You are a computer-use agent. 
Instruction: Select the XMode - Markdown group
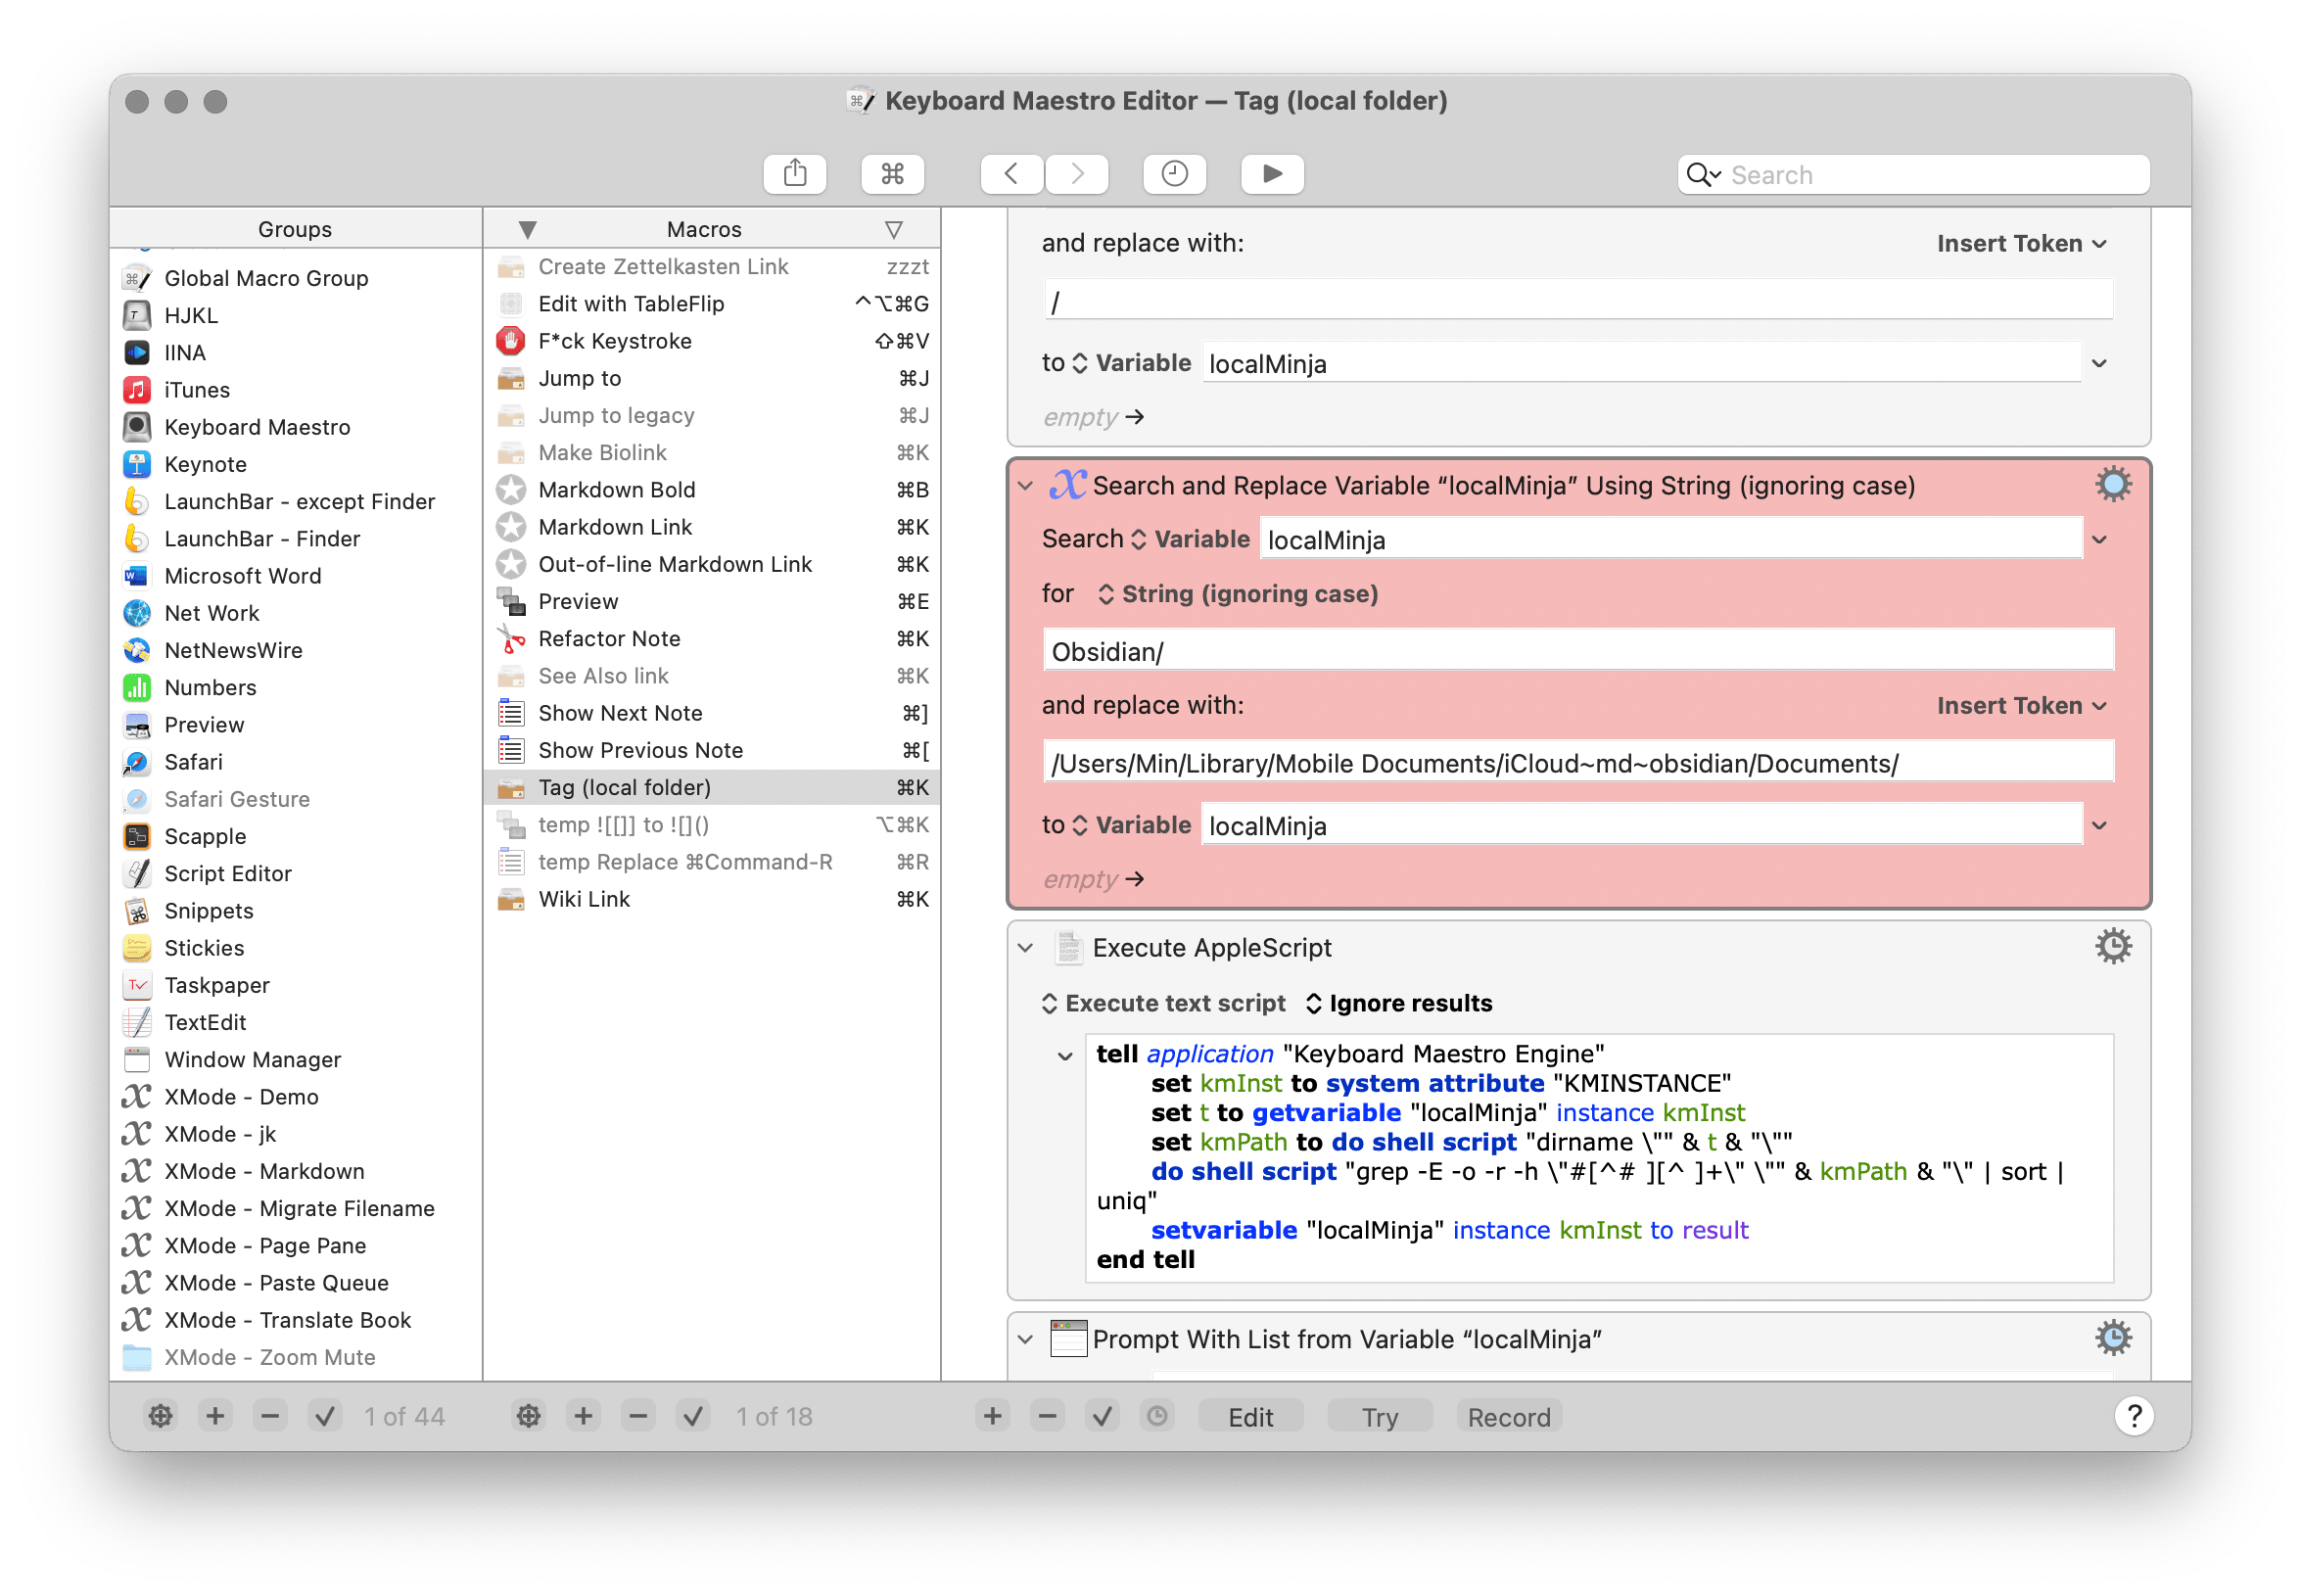click(296, 1171)
